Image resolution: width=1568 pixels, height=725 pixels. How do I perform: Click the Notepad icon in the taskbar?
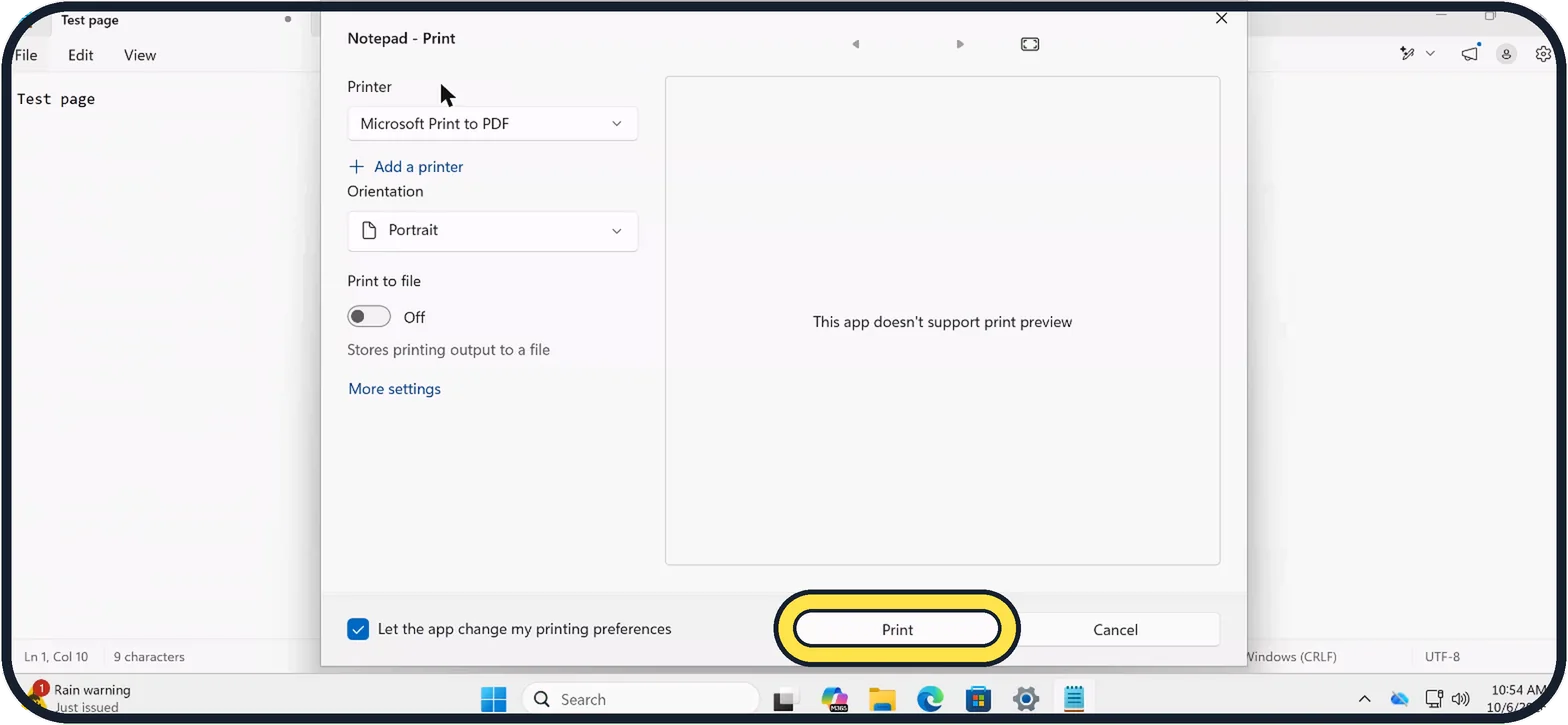[x=1074, y=699]
